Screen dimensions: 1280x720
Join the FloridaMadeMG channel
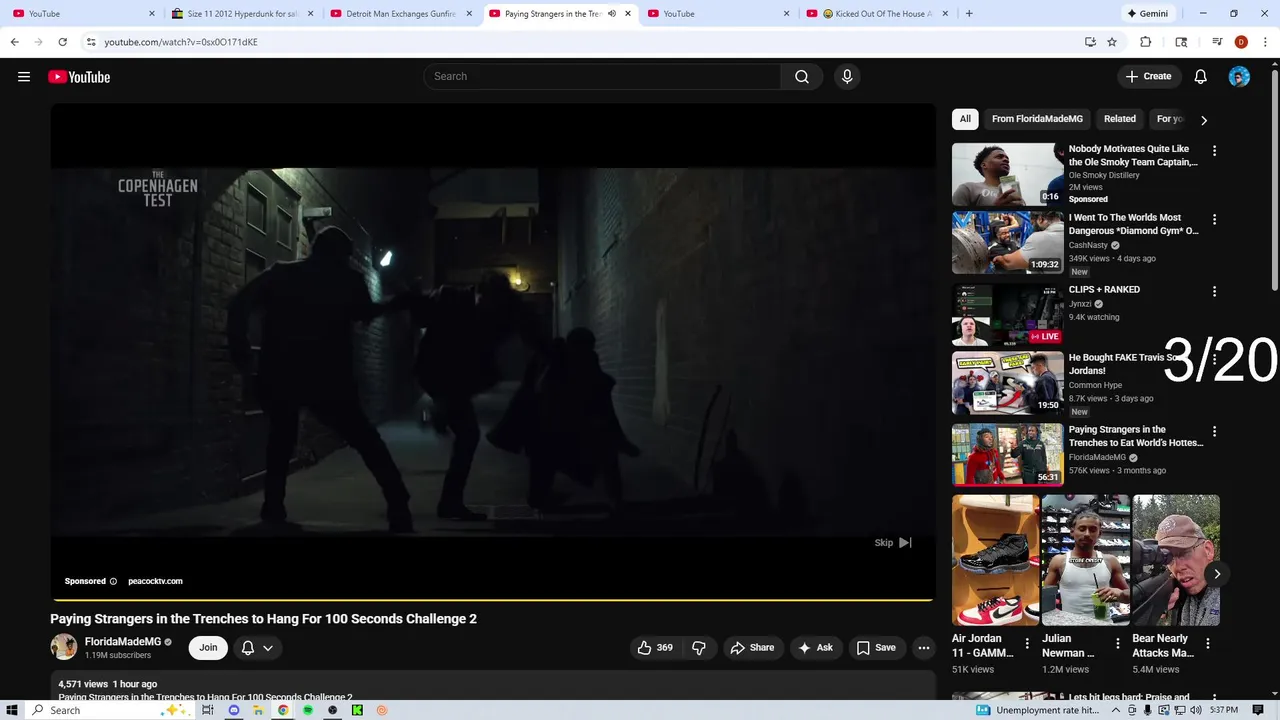(x=208, y=648)
